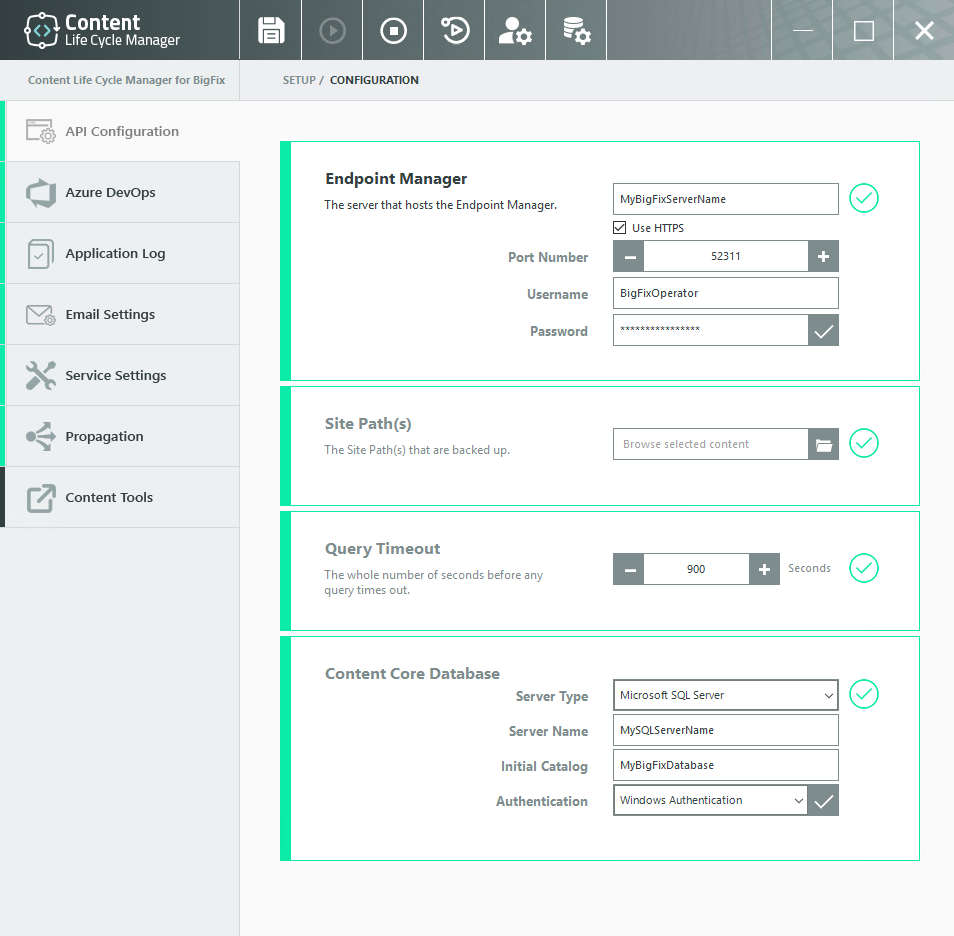The height and width of the screenshot is (936, 954).
Task: Click 'Content Life Cycle Manager for BigFix' text
Action: [127, 80]
